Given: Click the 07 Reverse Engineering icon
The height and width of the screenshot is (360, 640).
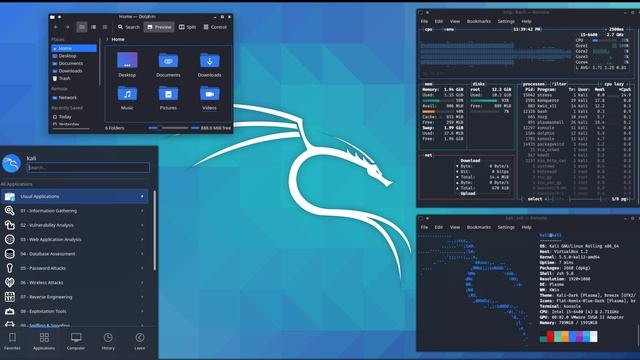Looking at the screenshot, I should [x=9, y=297].
